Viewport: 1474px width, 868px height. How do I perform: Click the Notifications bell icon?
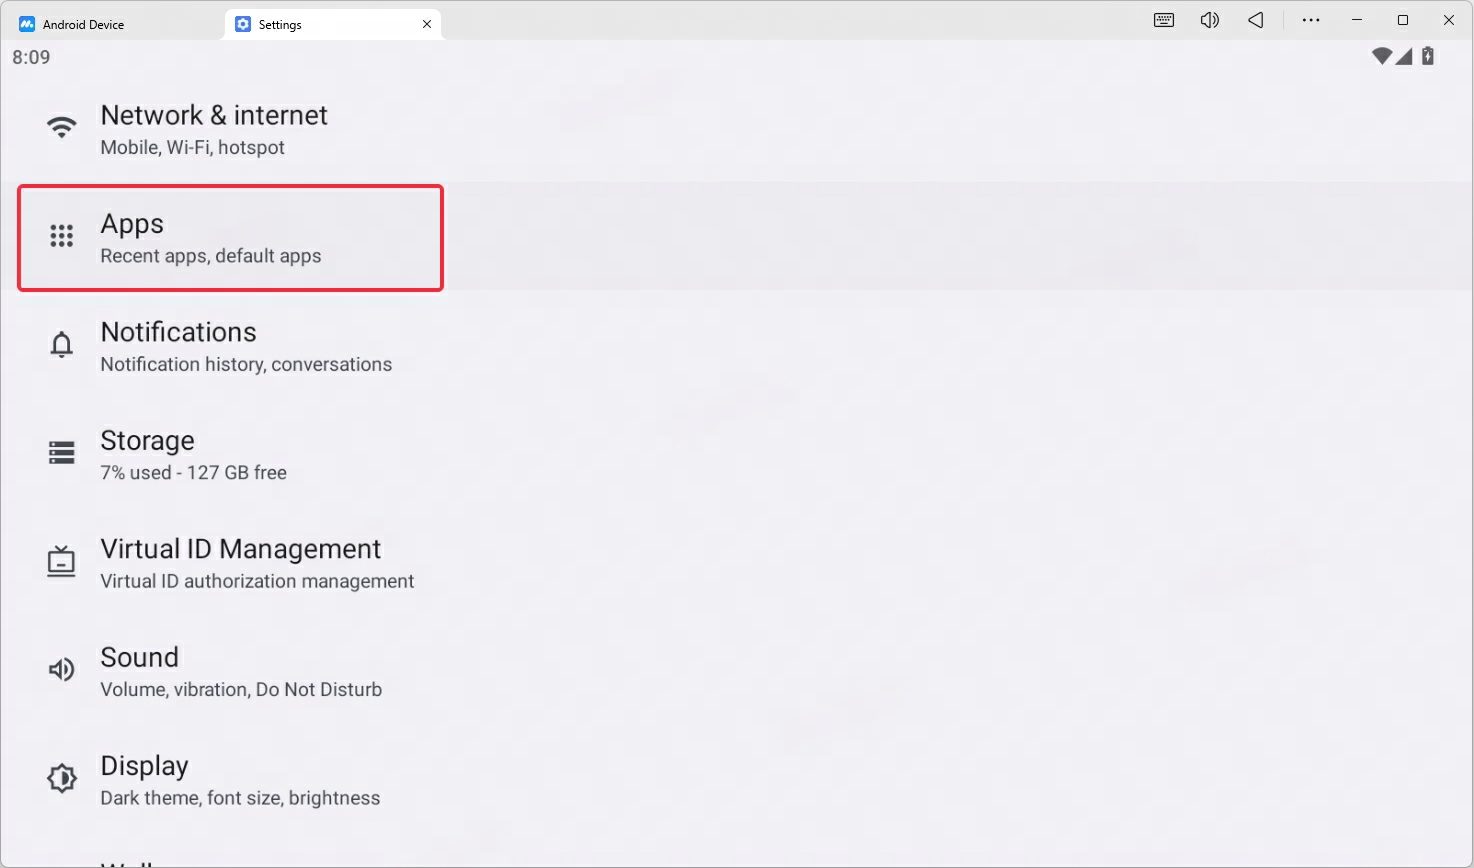coord(62,345)
